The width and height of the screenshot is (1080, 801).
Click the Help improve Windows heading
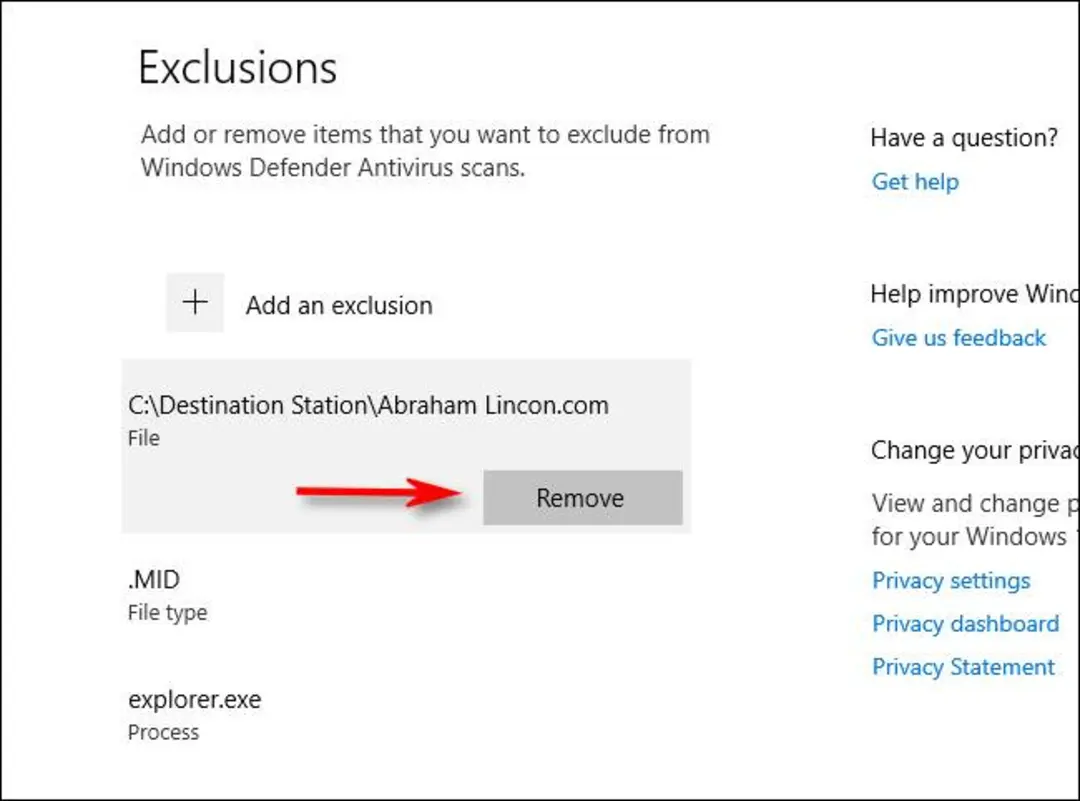(975, 294)
